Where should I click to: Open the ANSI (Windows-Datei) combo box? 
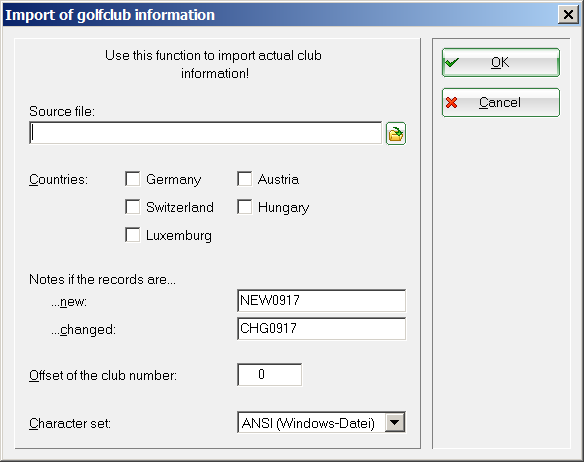click(x=321, y=423)
